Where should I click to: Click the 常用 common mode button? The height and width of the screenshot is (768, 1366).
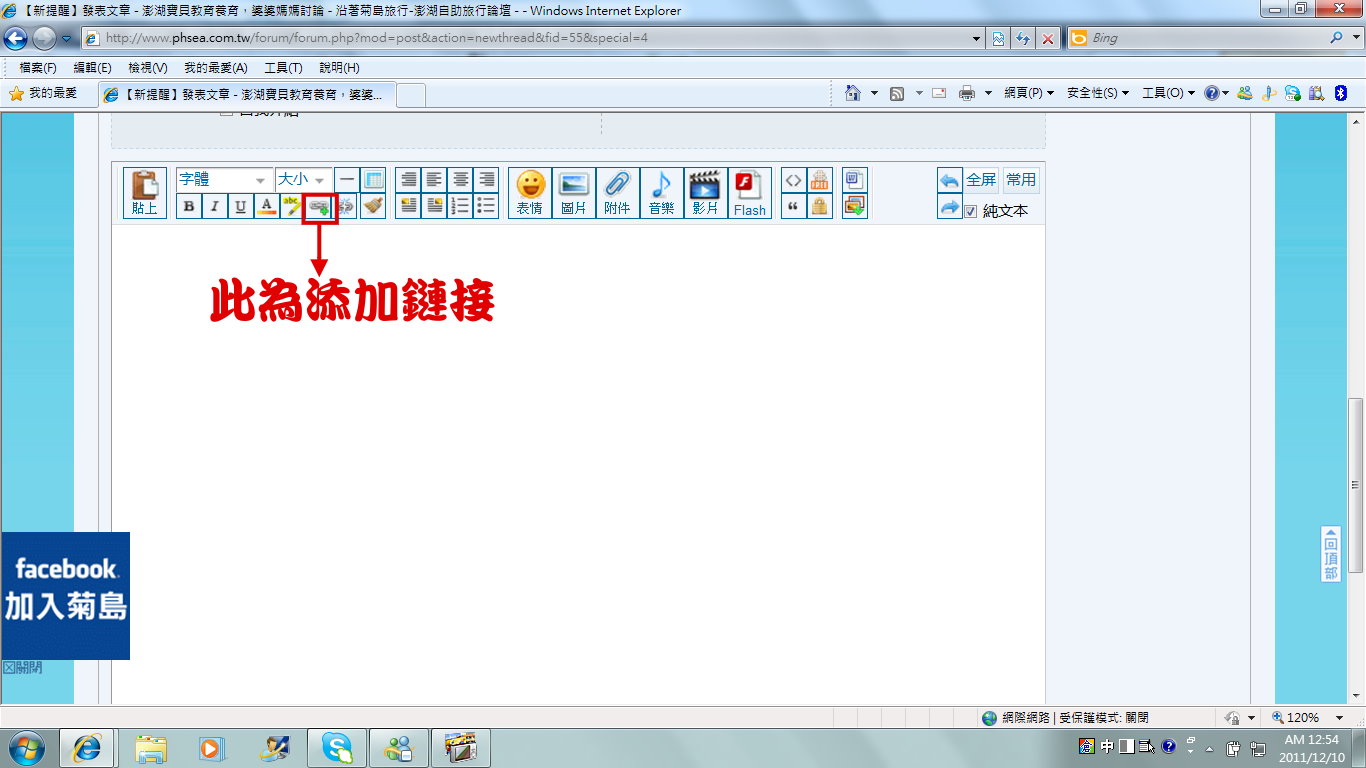pyautogui.click(x=1021, y=180)
